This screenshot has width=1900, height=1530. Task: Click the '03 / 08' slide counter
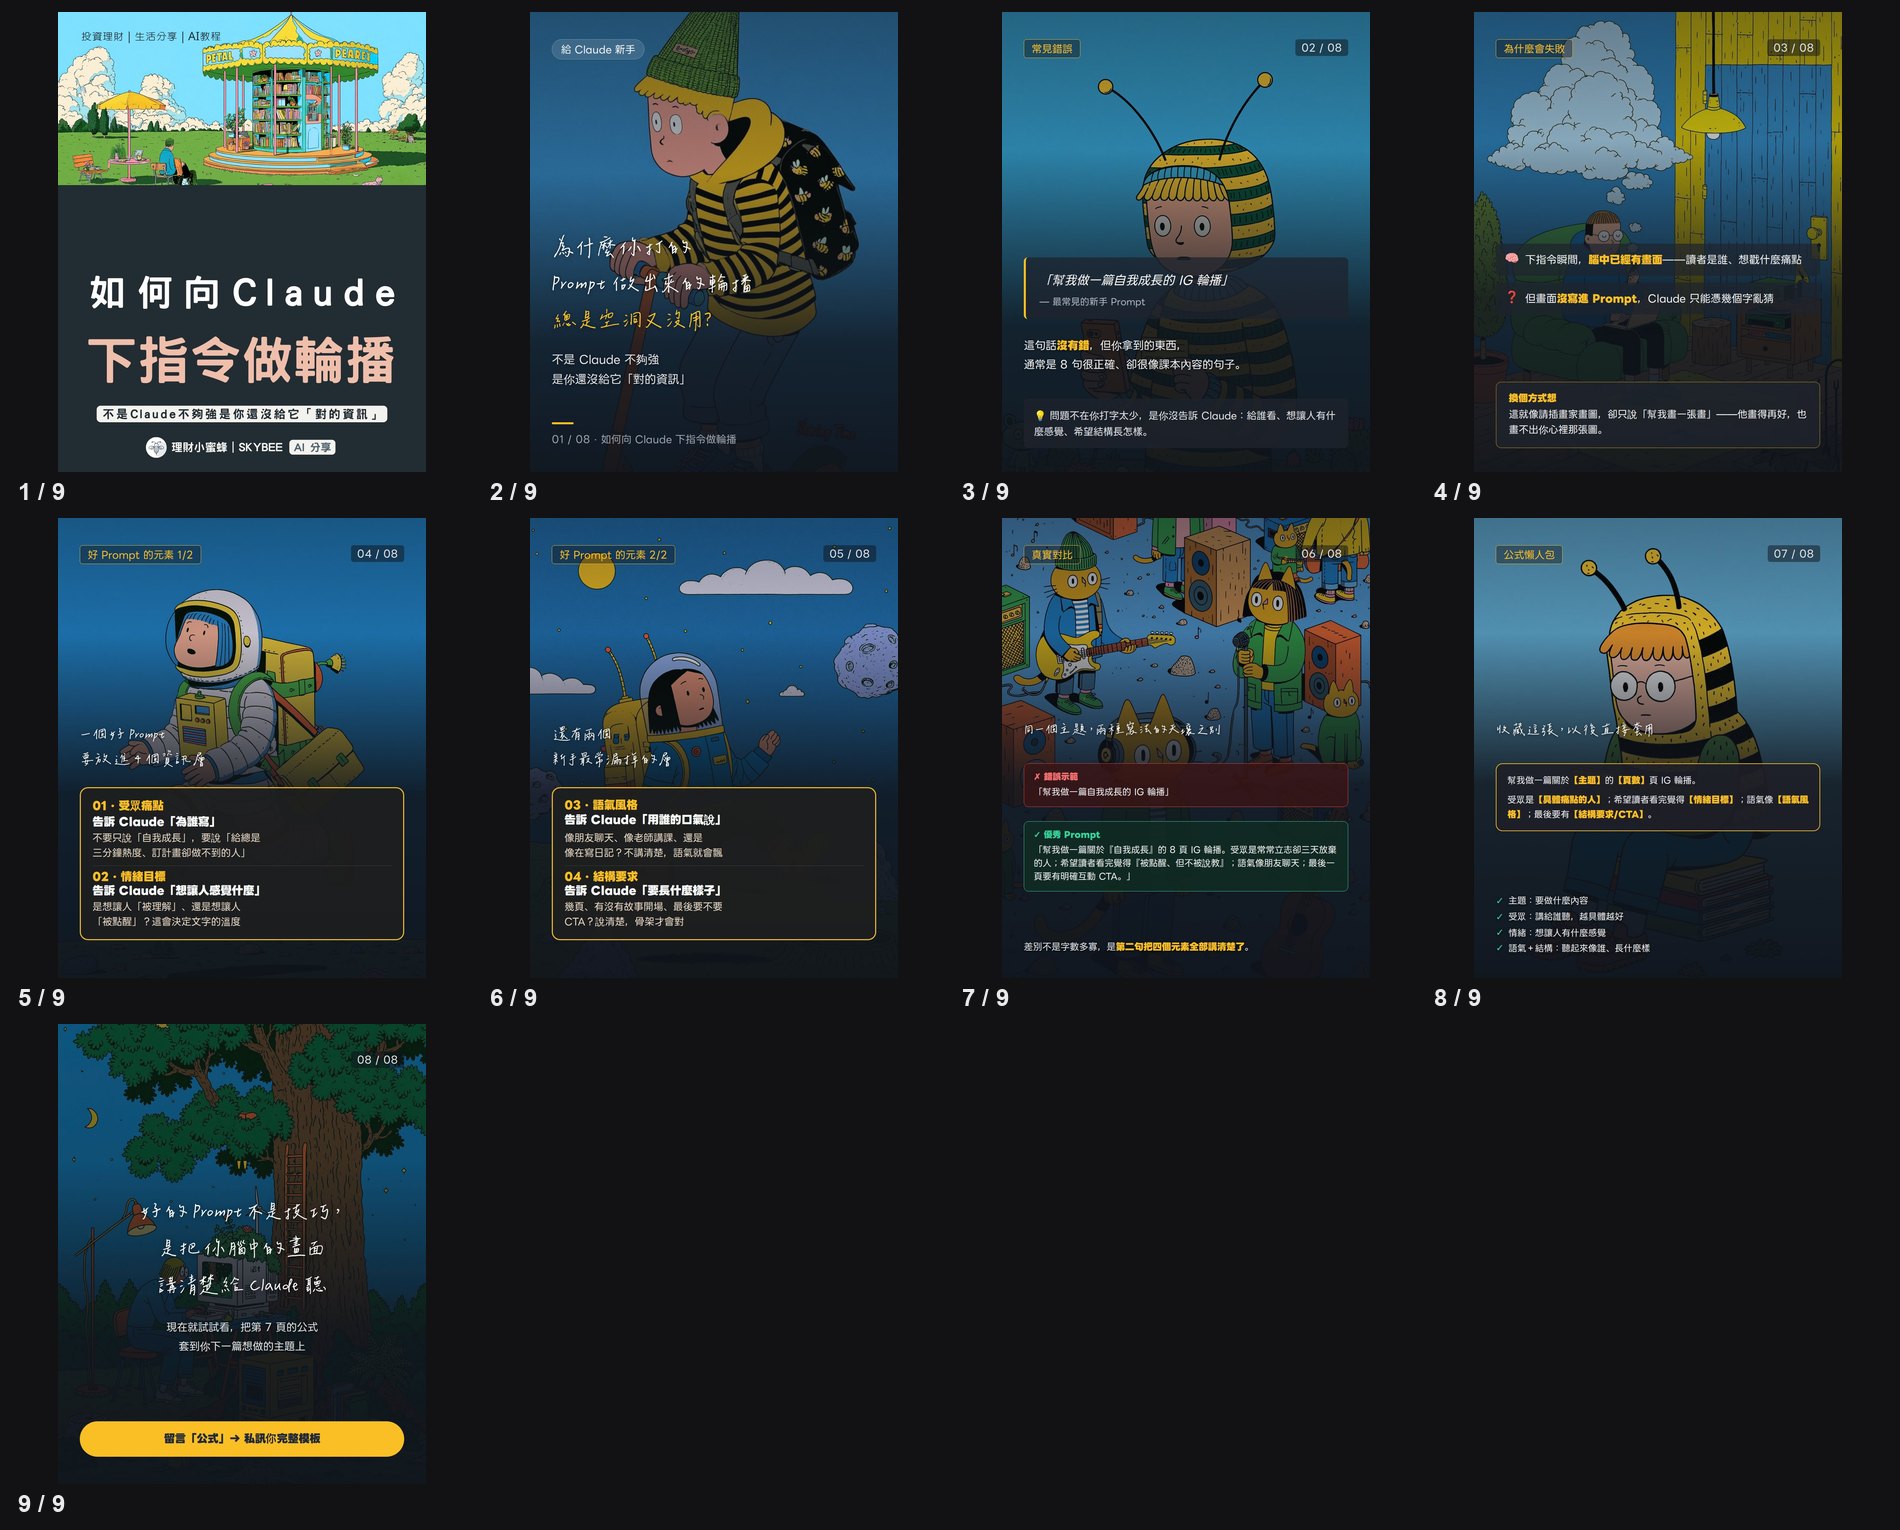pyautogui.click(x=1794, y=48)
